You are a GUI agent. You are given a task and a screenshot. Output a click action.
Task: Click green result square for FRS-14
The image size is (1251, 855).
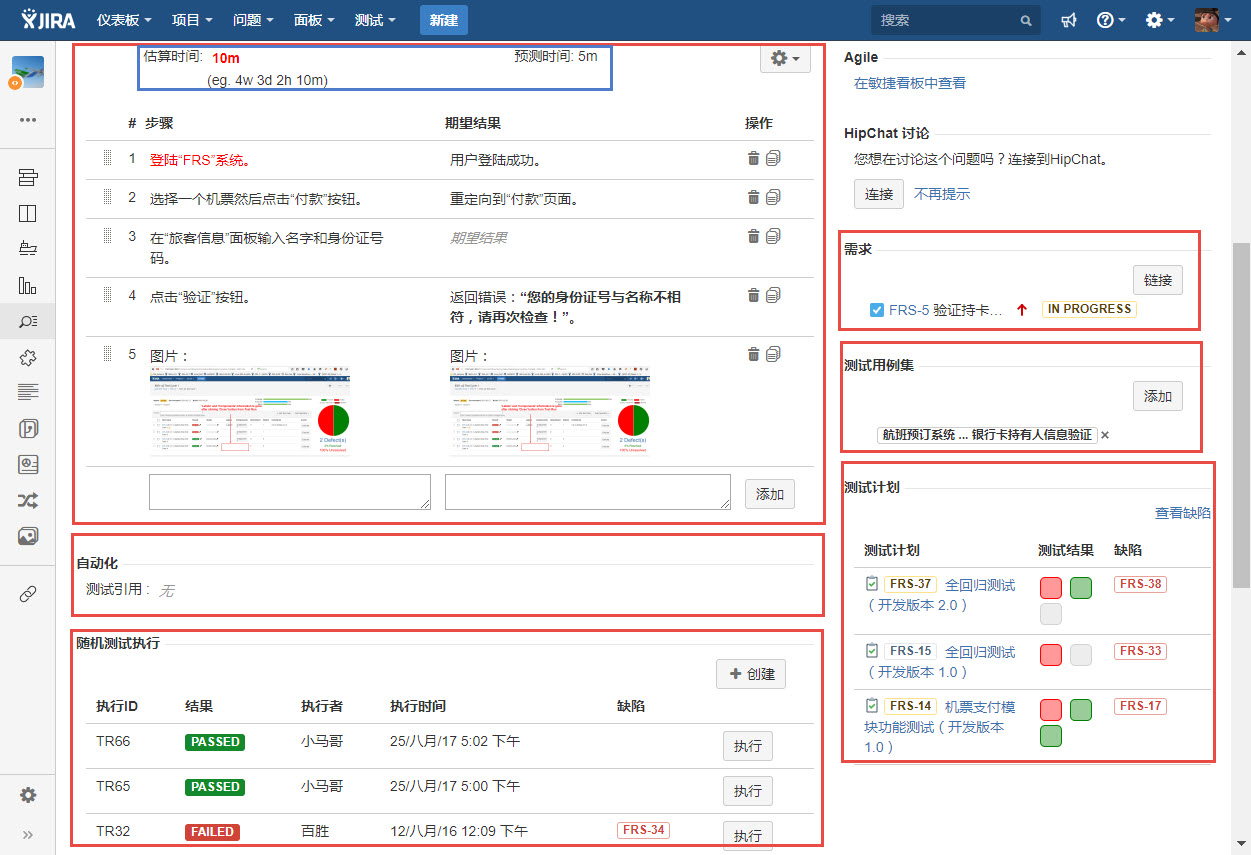click(x=1080, y=710)
